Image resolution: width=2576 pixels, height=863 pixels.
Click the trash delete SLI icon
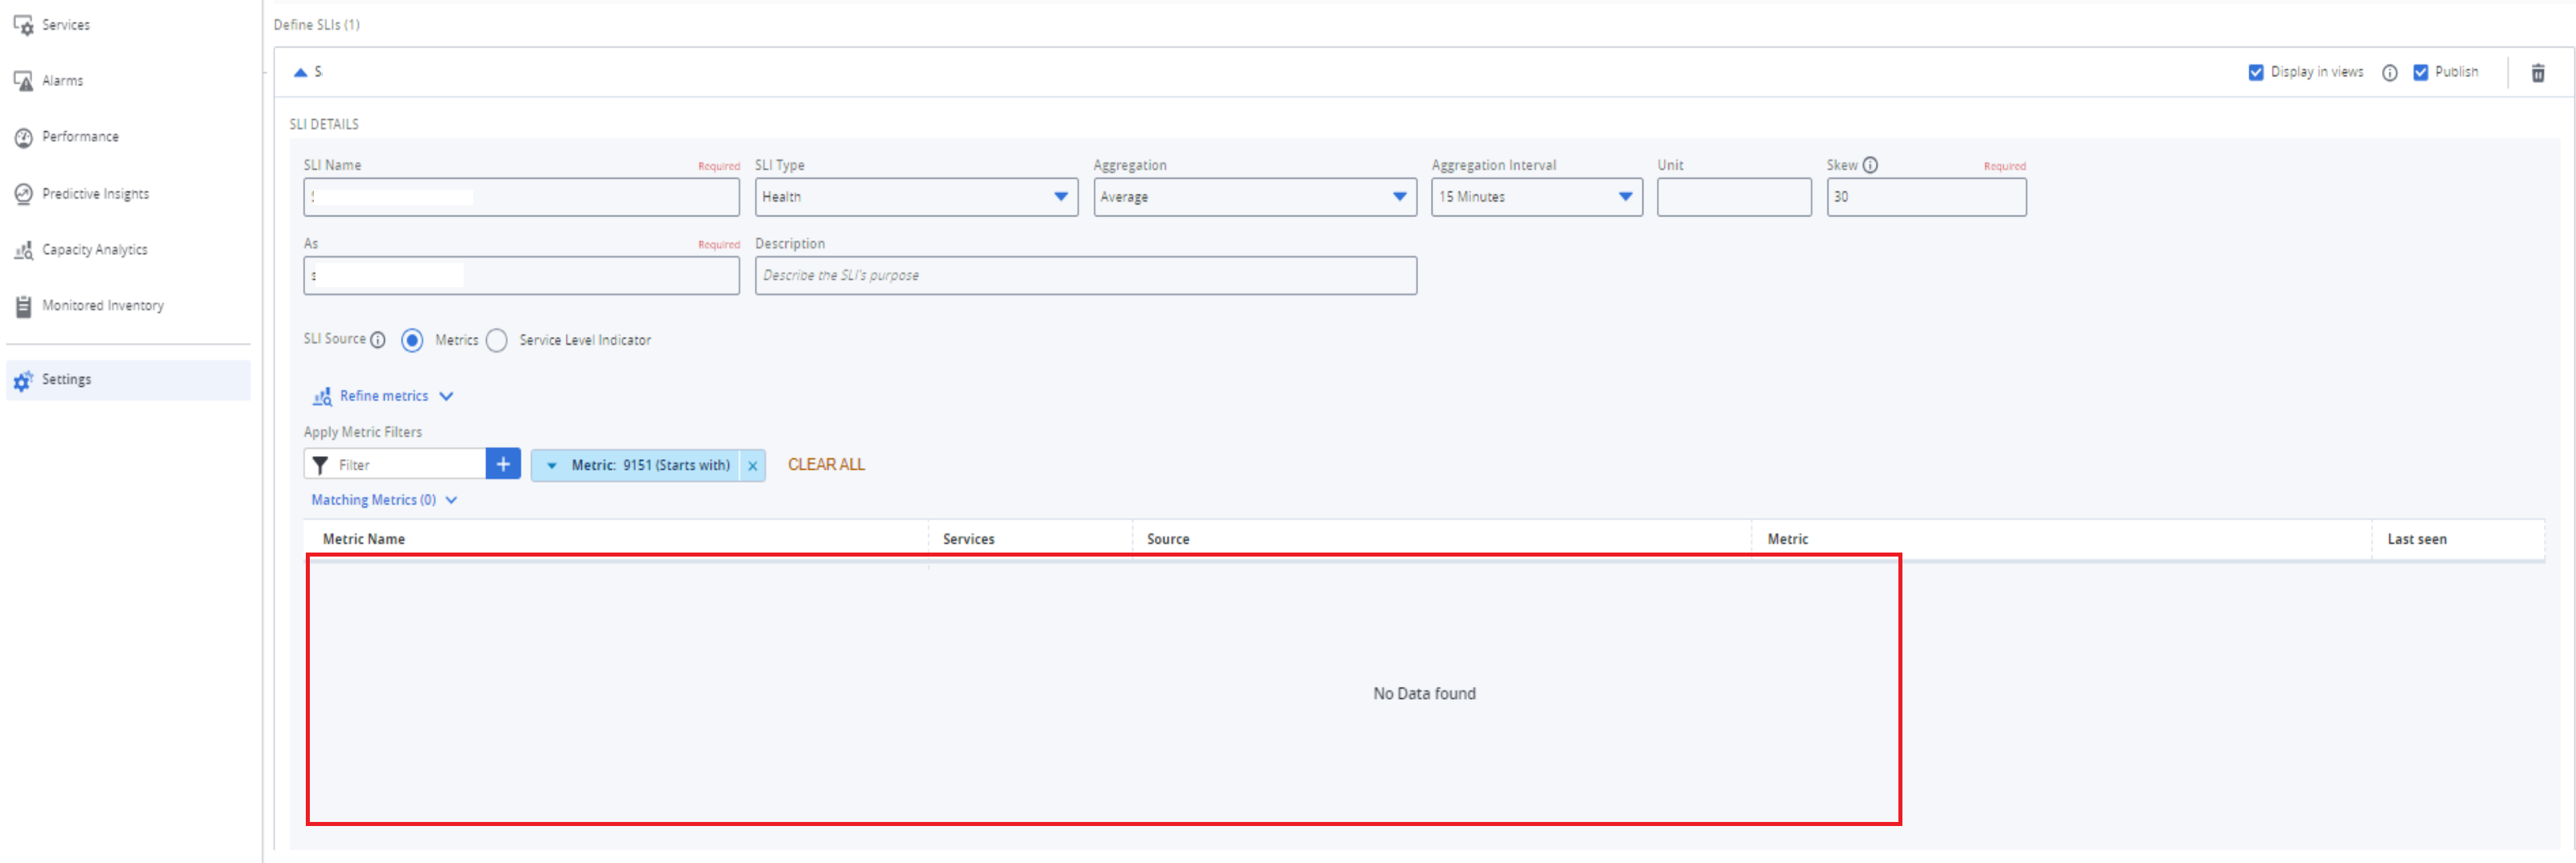pyautogui.click(x=2537, y=73)
